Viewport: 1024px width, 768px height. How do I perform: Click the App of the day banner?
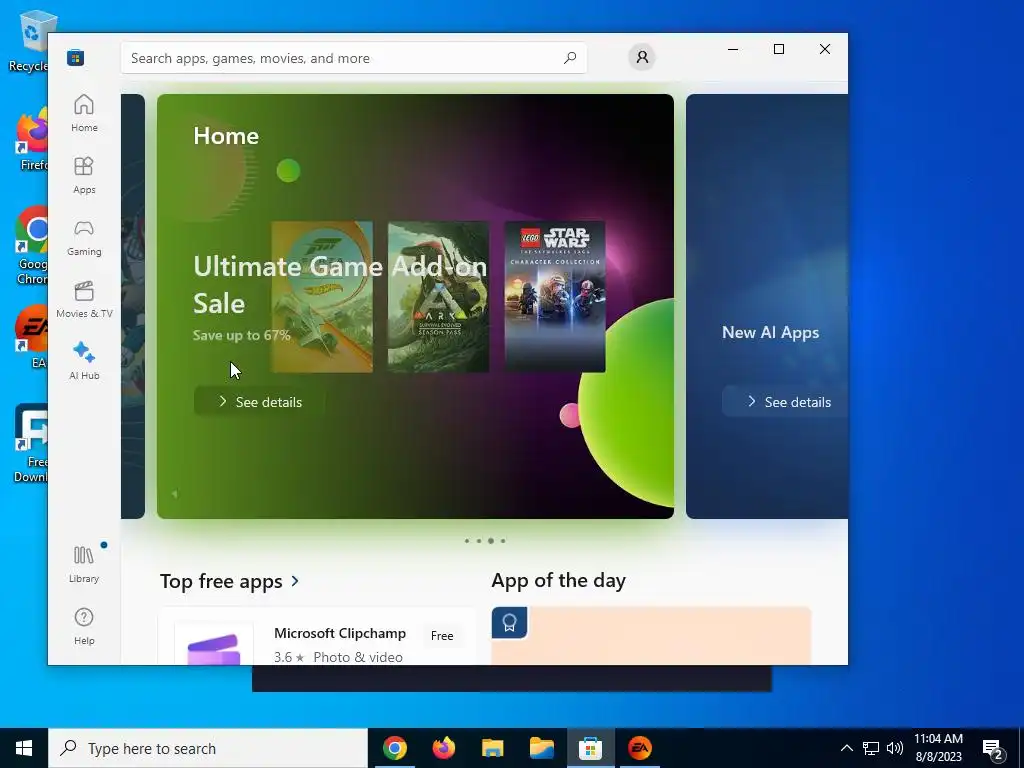coord(651,635)
